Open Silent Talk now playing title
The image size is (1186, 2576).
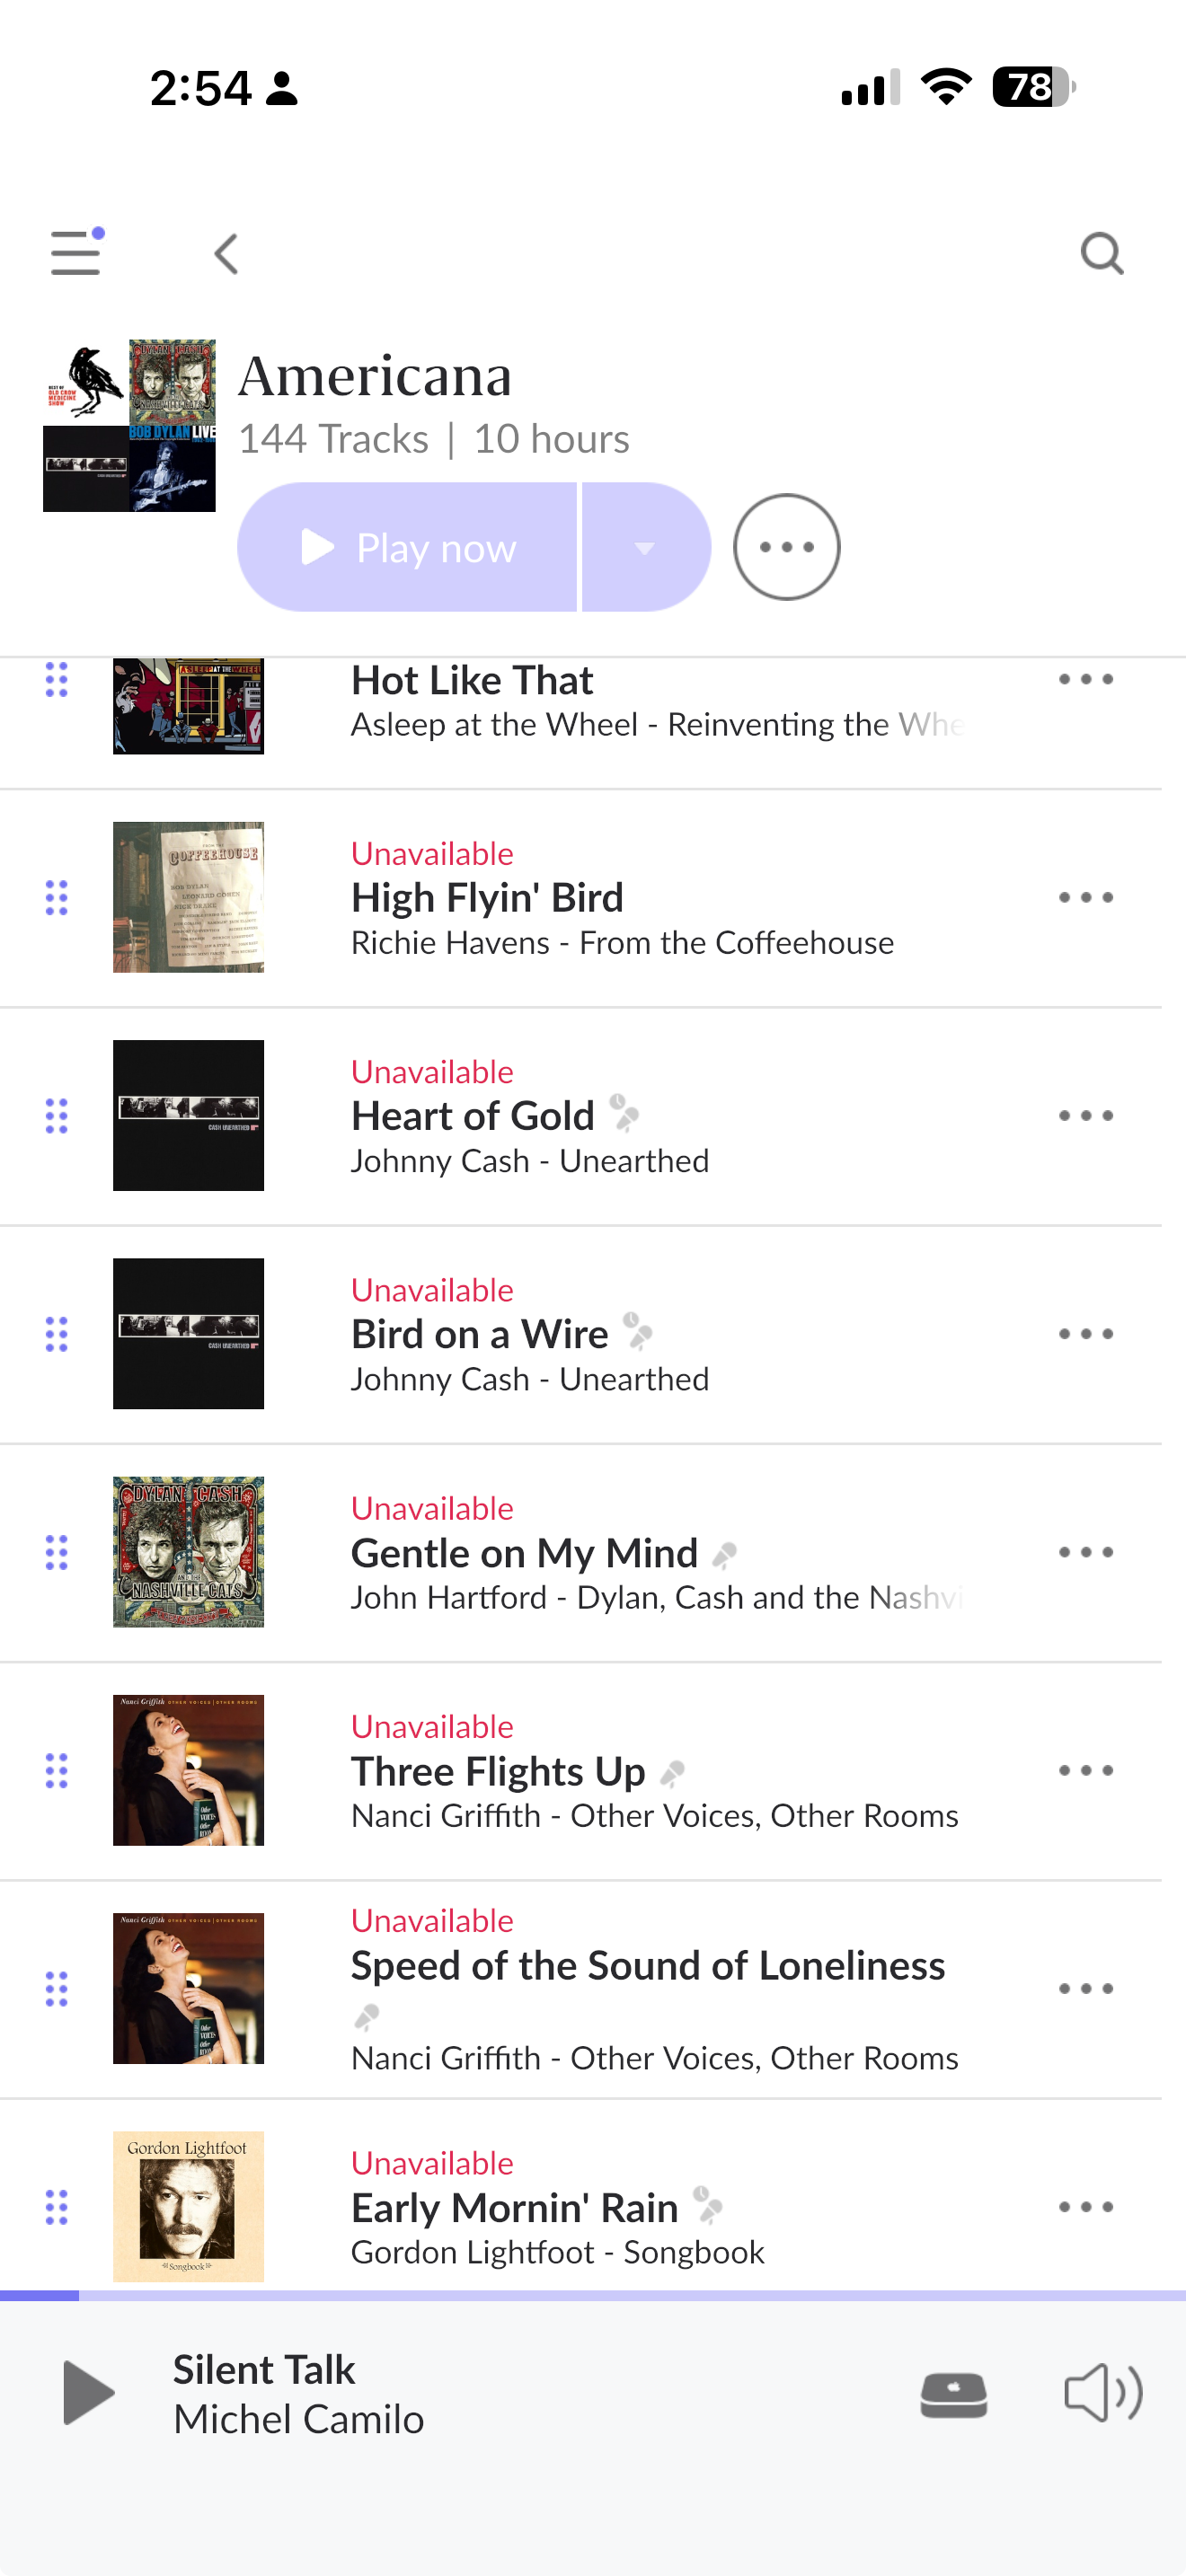(x=264, y=2370)
